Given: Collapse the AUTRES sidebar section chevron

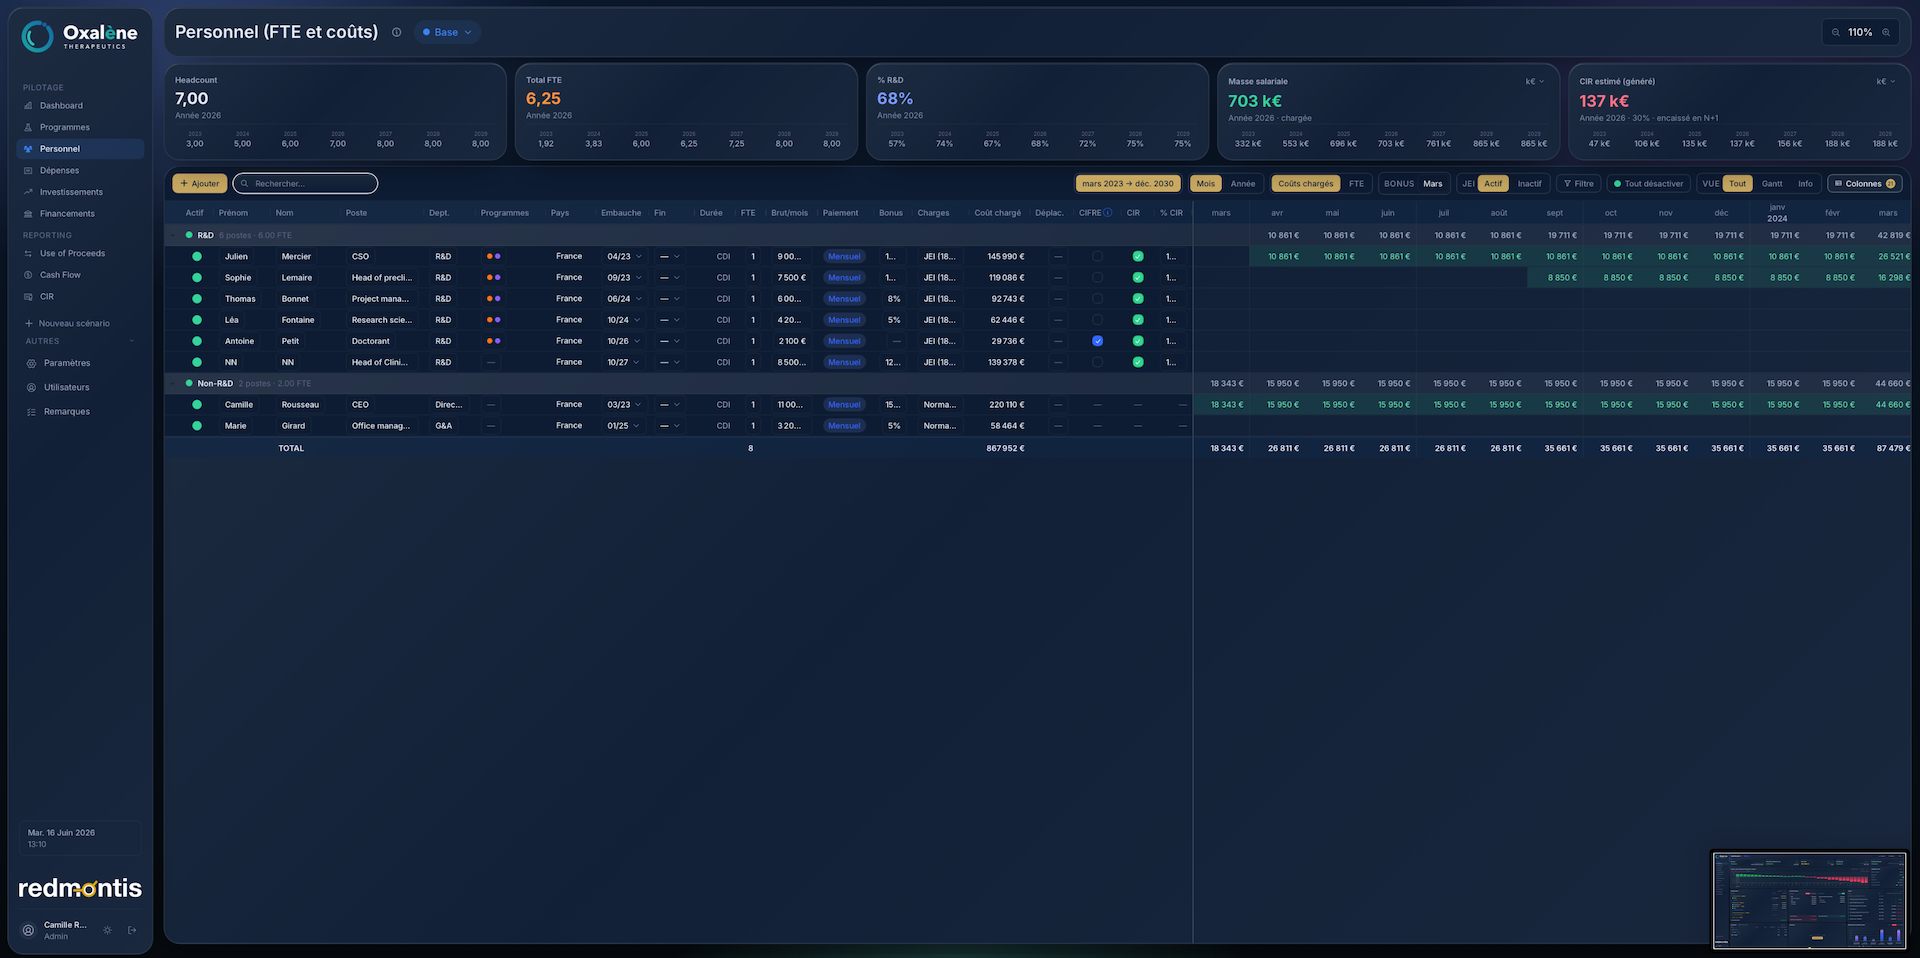Looking at the screenshot, I should 131,342.
